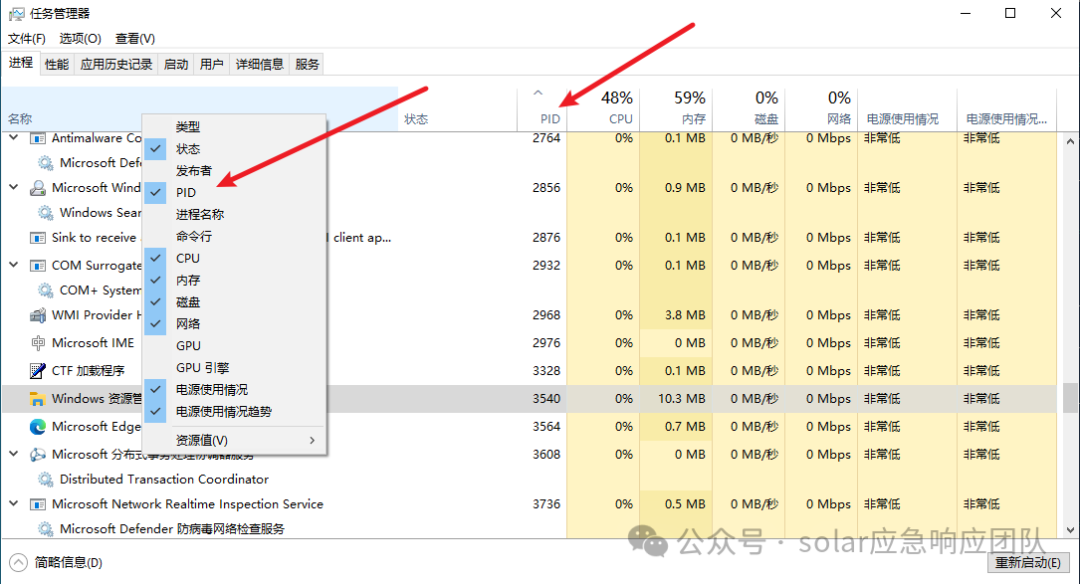Click the scrollbar down arrow

[1070, 530]
